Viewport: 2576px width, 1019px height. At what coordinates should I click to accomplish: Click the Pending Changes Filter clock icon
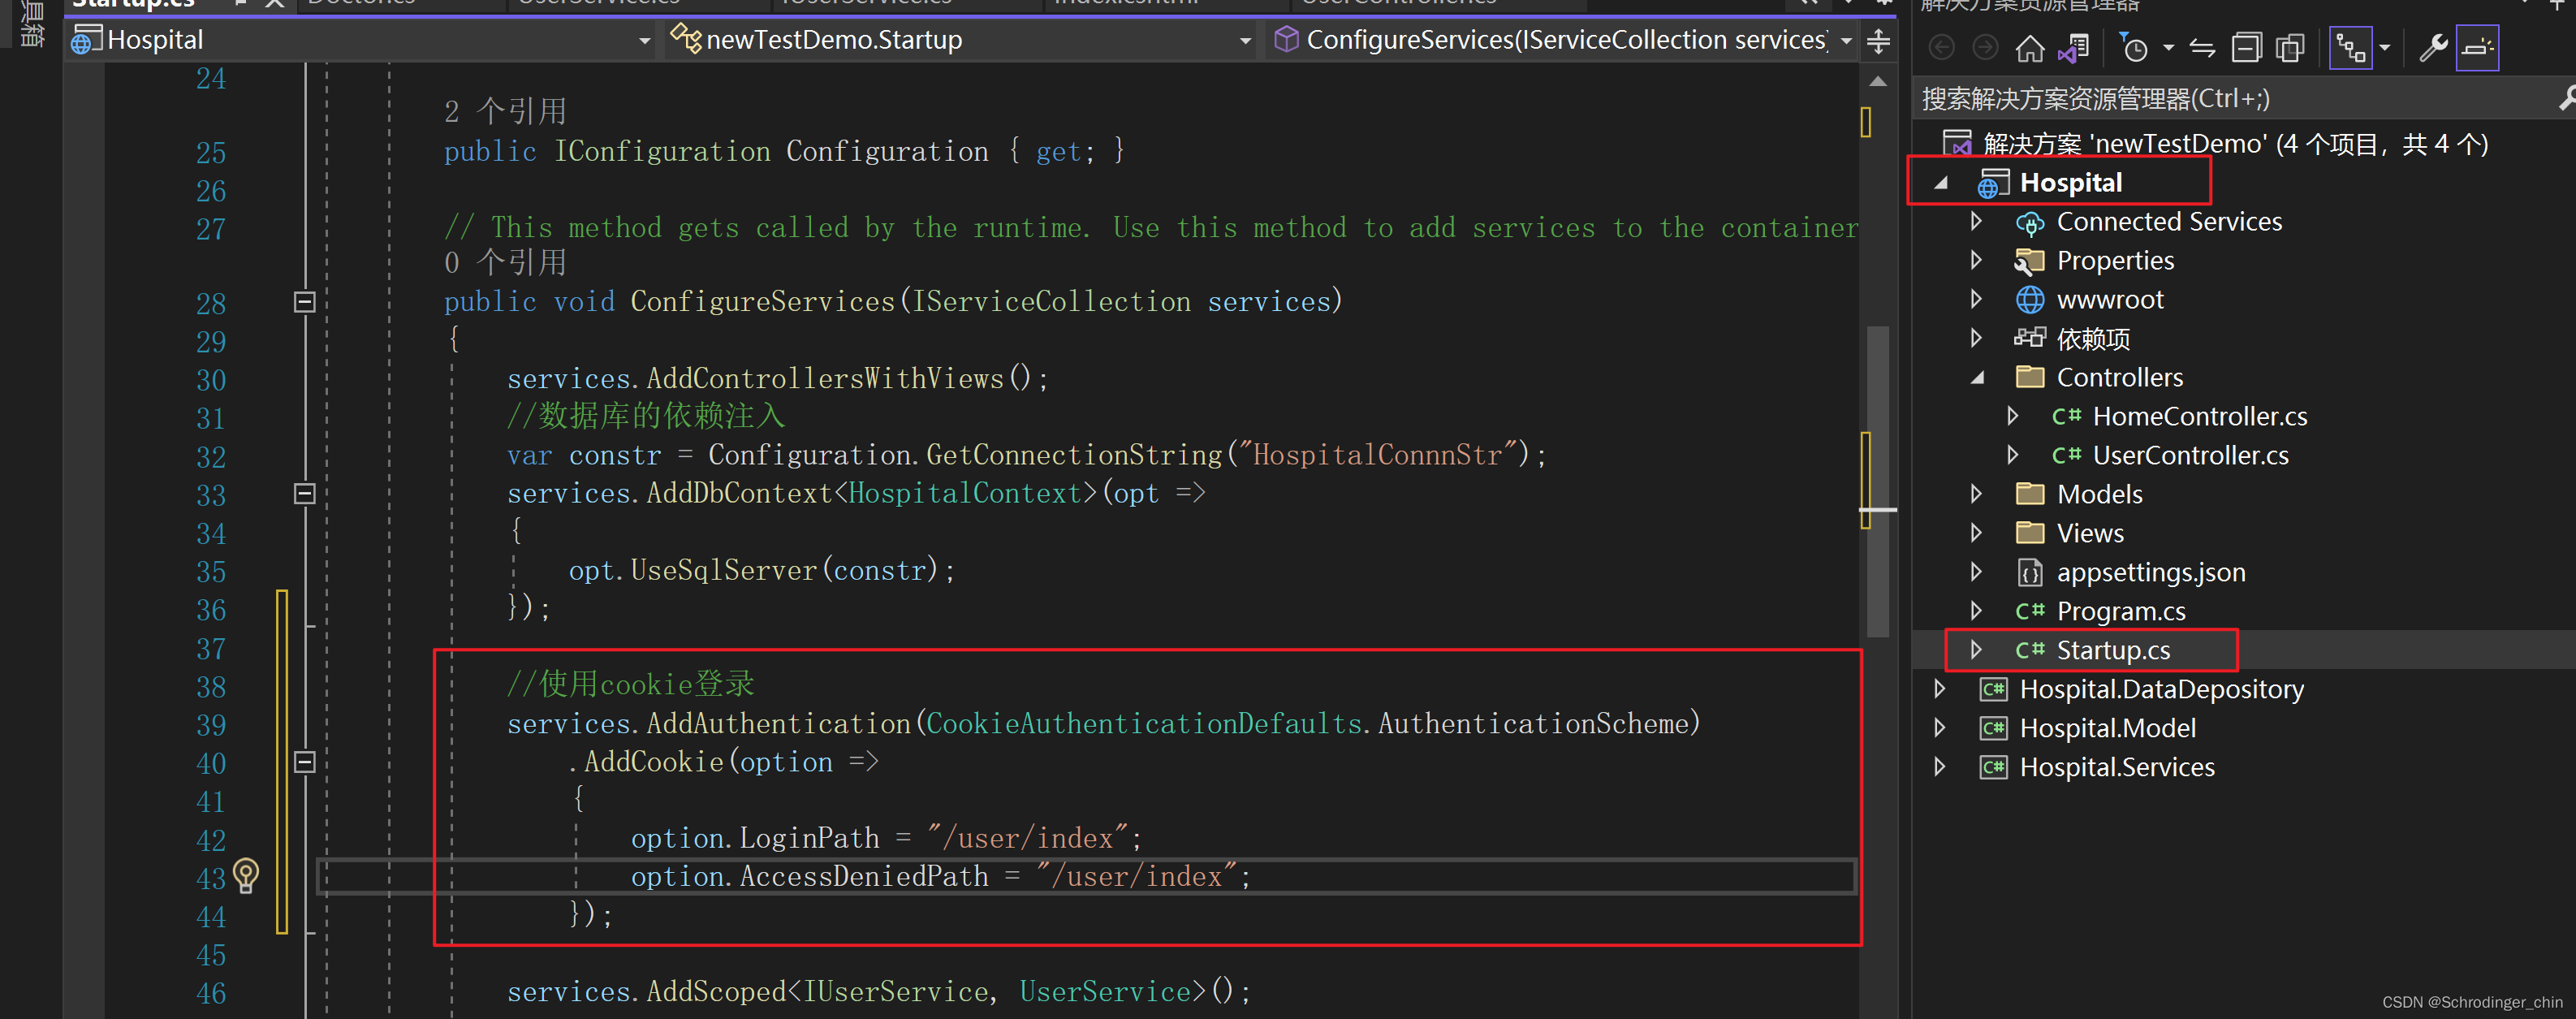(2136, 48)
